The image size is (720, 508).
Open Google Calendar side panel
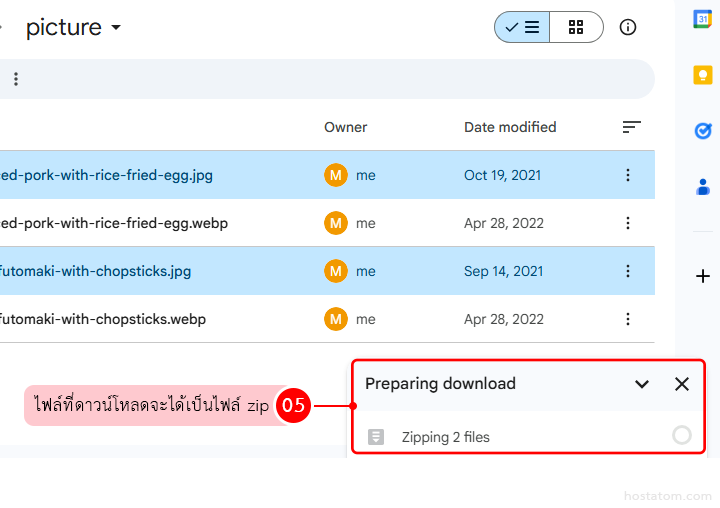point(703,19)
